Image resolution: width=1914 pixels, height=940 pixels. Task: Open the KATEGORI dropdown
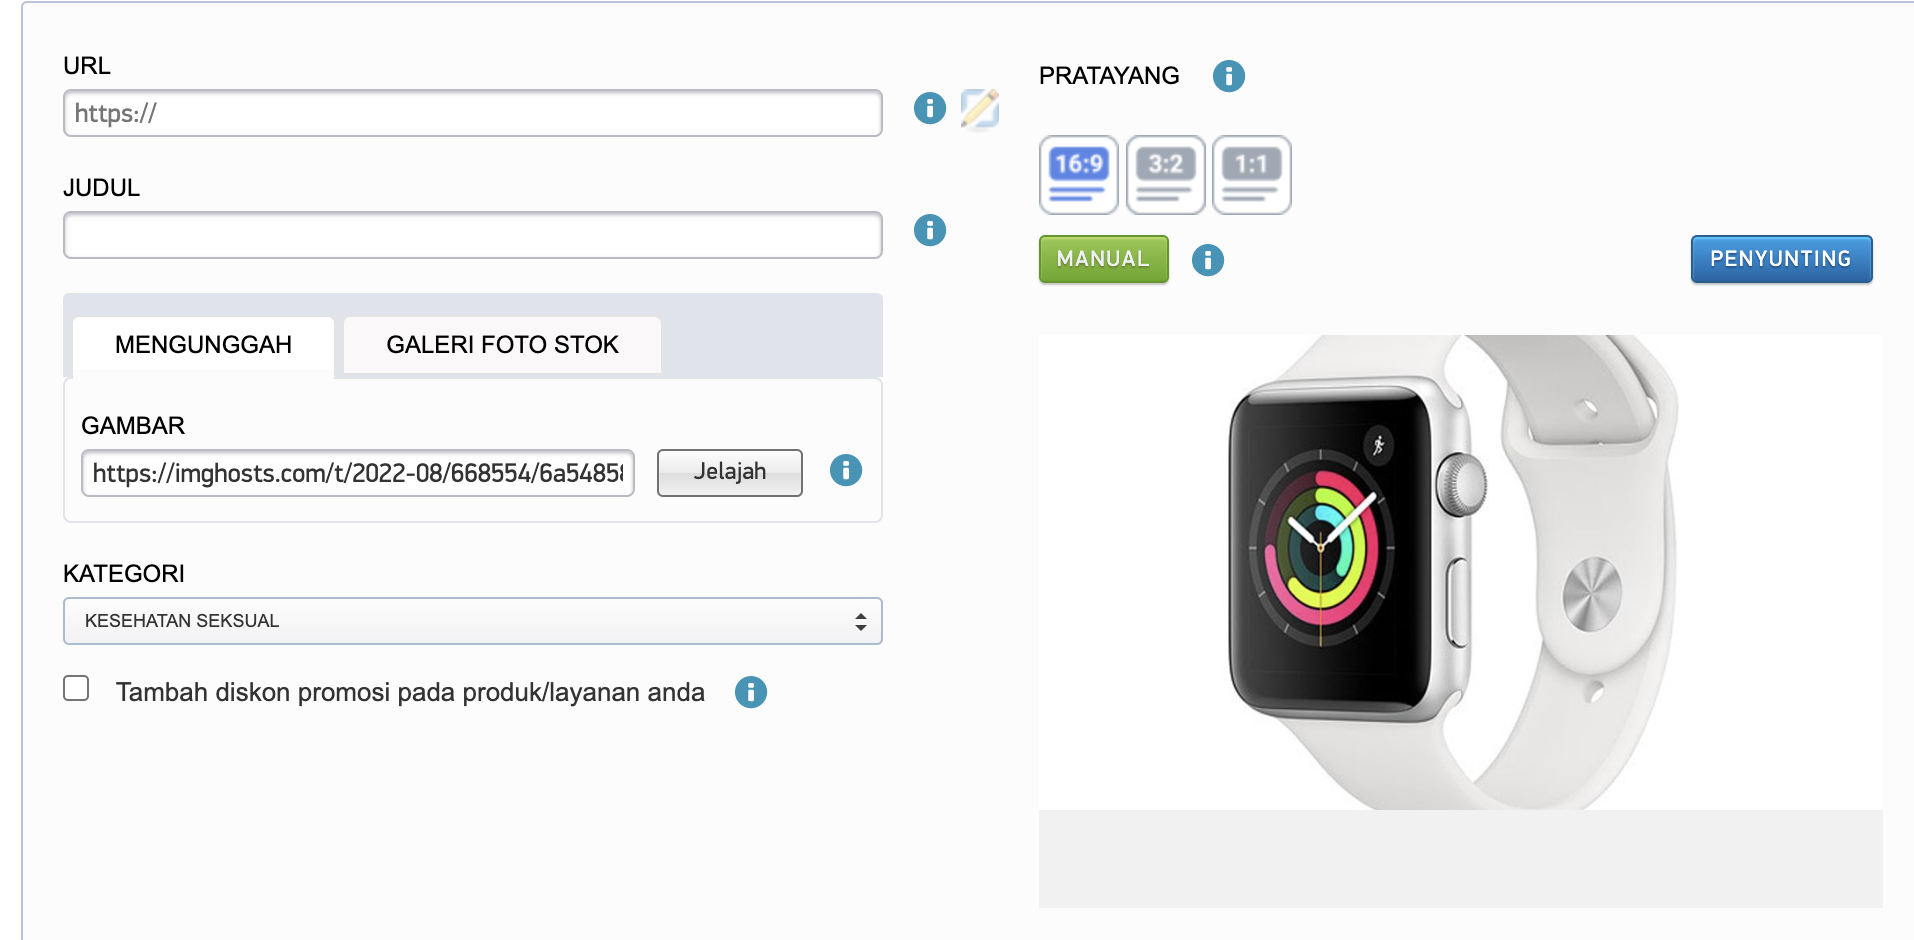tap(472, 621)
